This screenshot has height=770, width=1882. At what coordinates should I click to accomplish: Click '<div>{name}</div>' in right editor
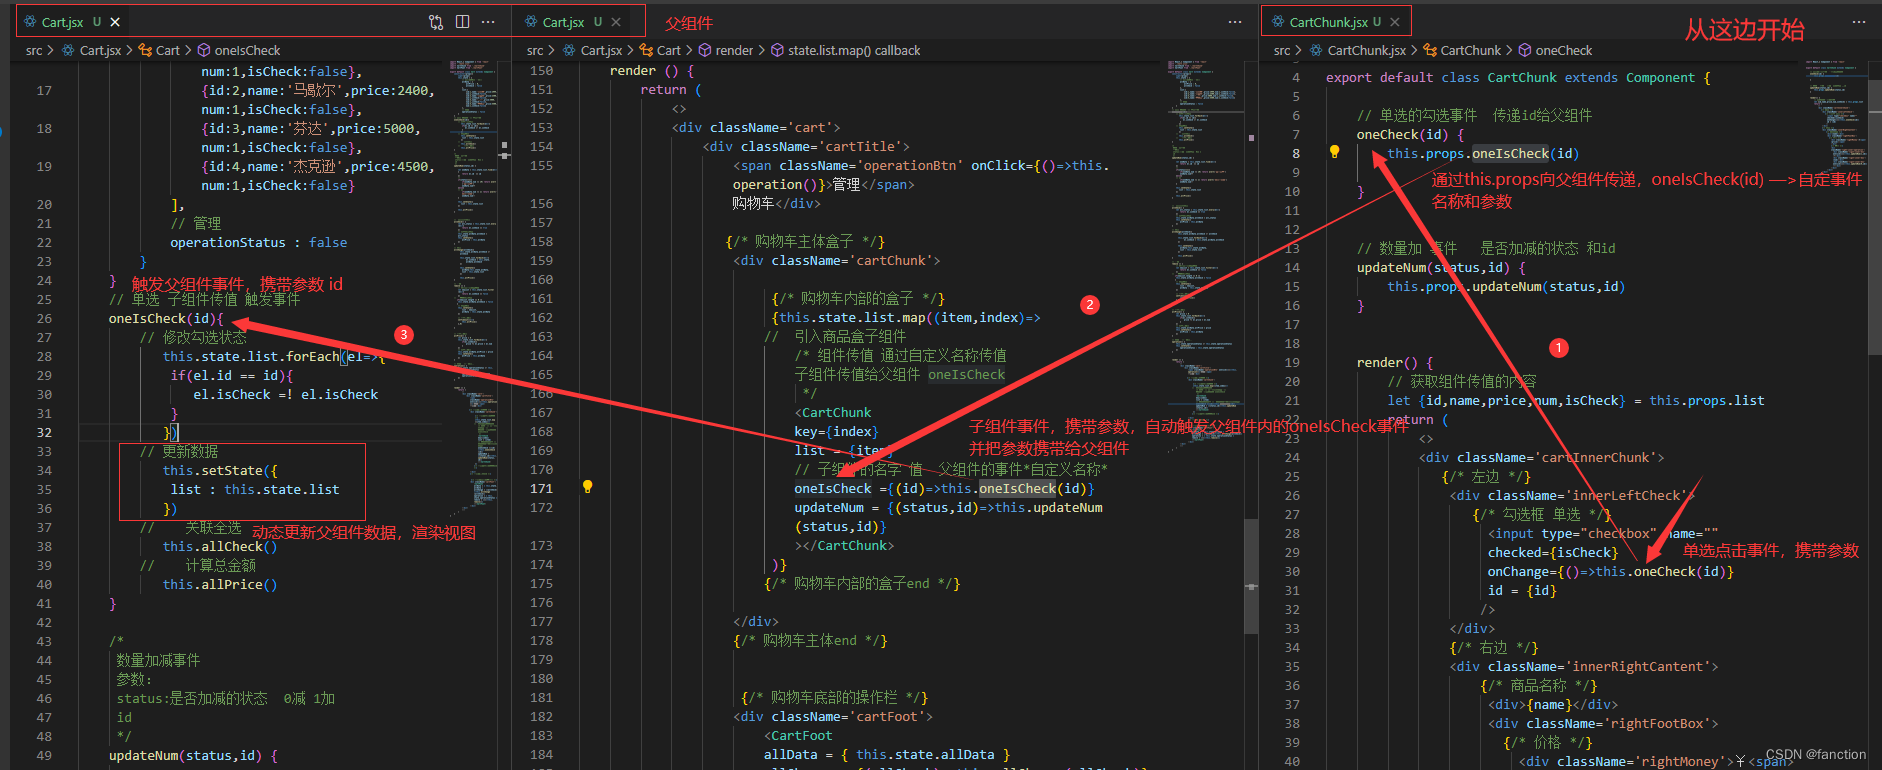[x=1553, y=705]
